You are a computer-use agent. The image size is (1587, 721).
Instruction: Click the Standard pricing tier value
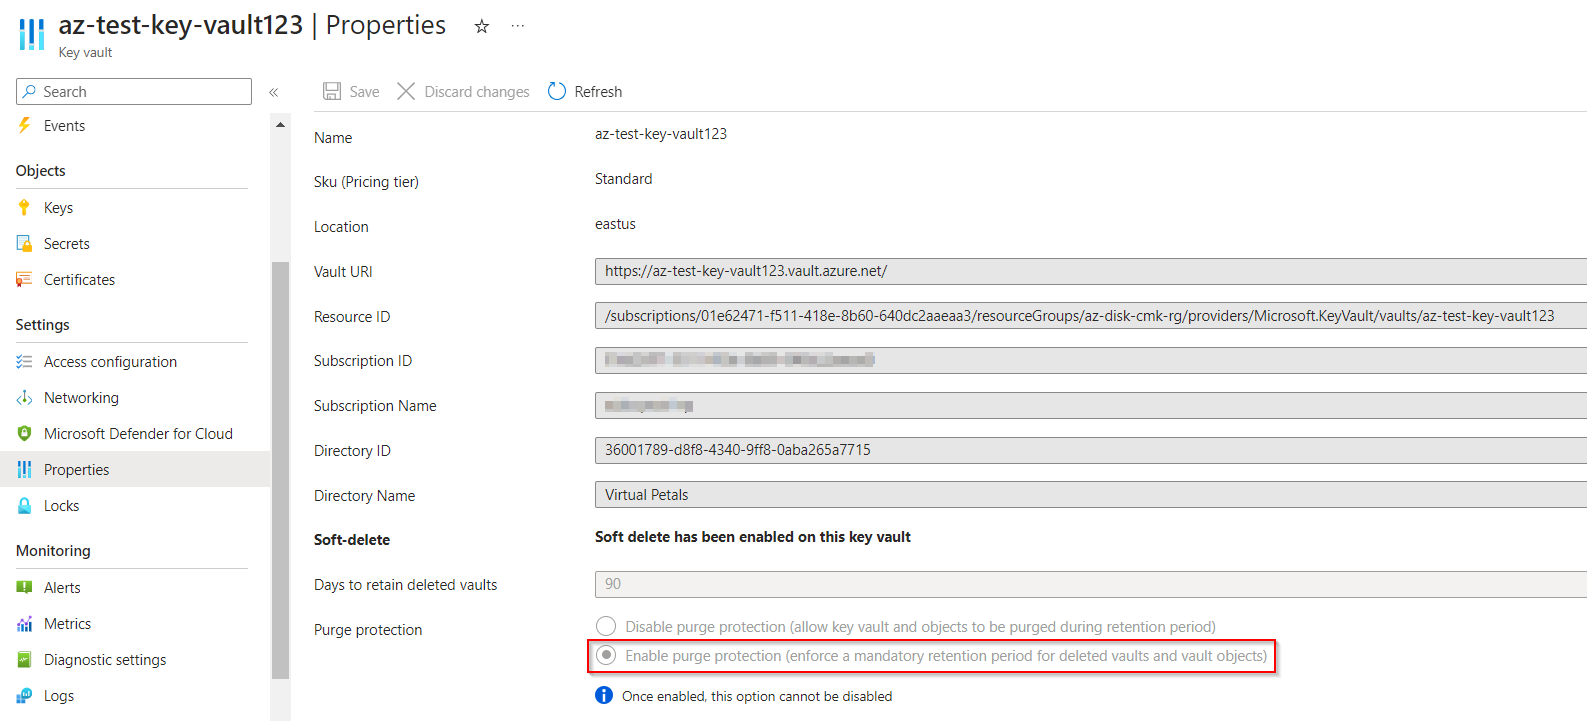623,179
